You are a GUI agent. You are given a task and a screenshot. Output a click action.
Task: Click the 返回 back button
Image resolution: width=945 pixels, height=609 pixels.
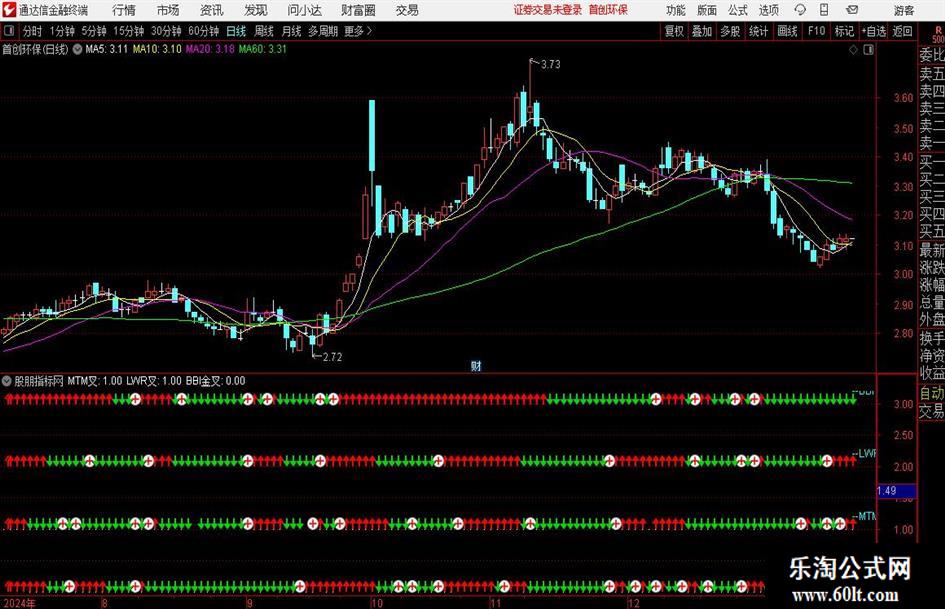pos(902,31)
